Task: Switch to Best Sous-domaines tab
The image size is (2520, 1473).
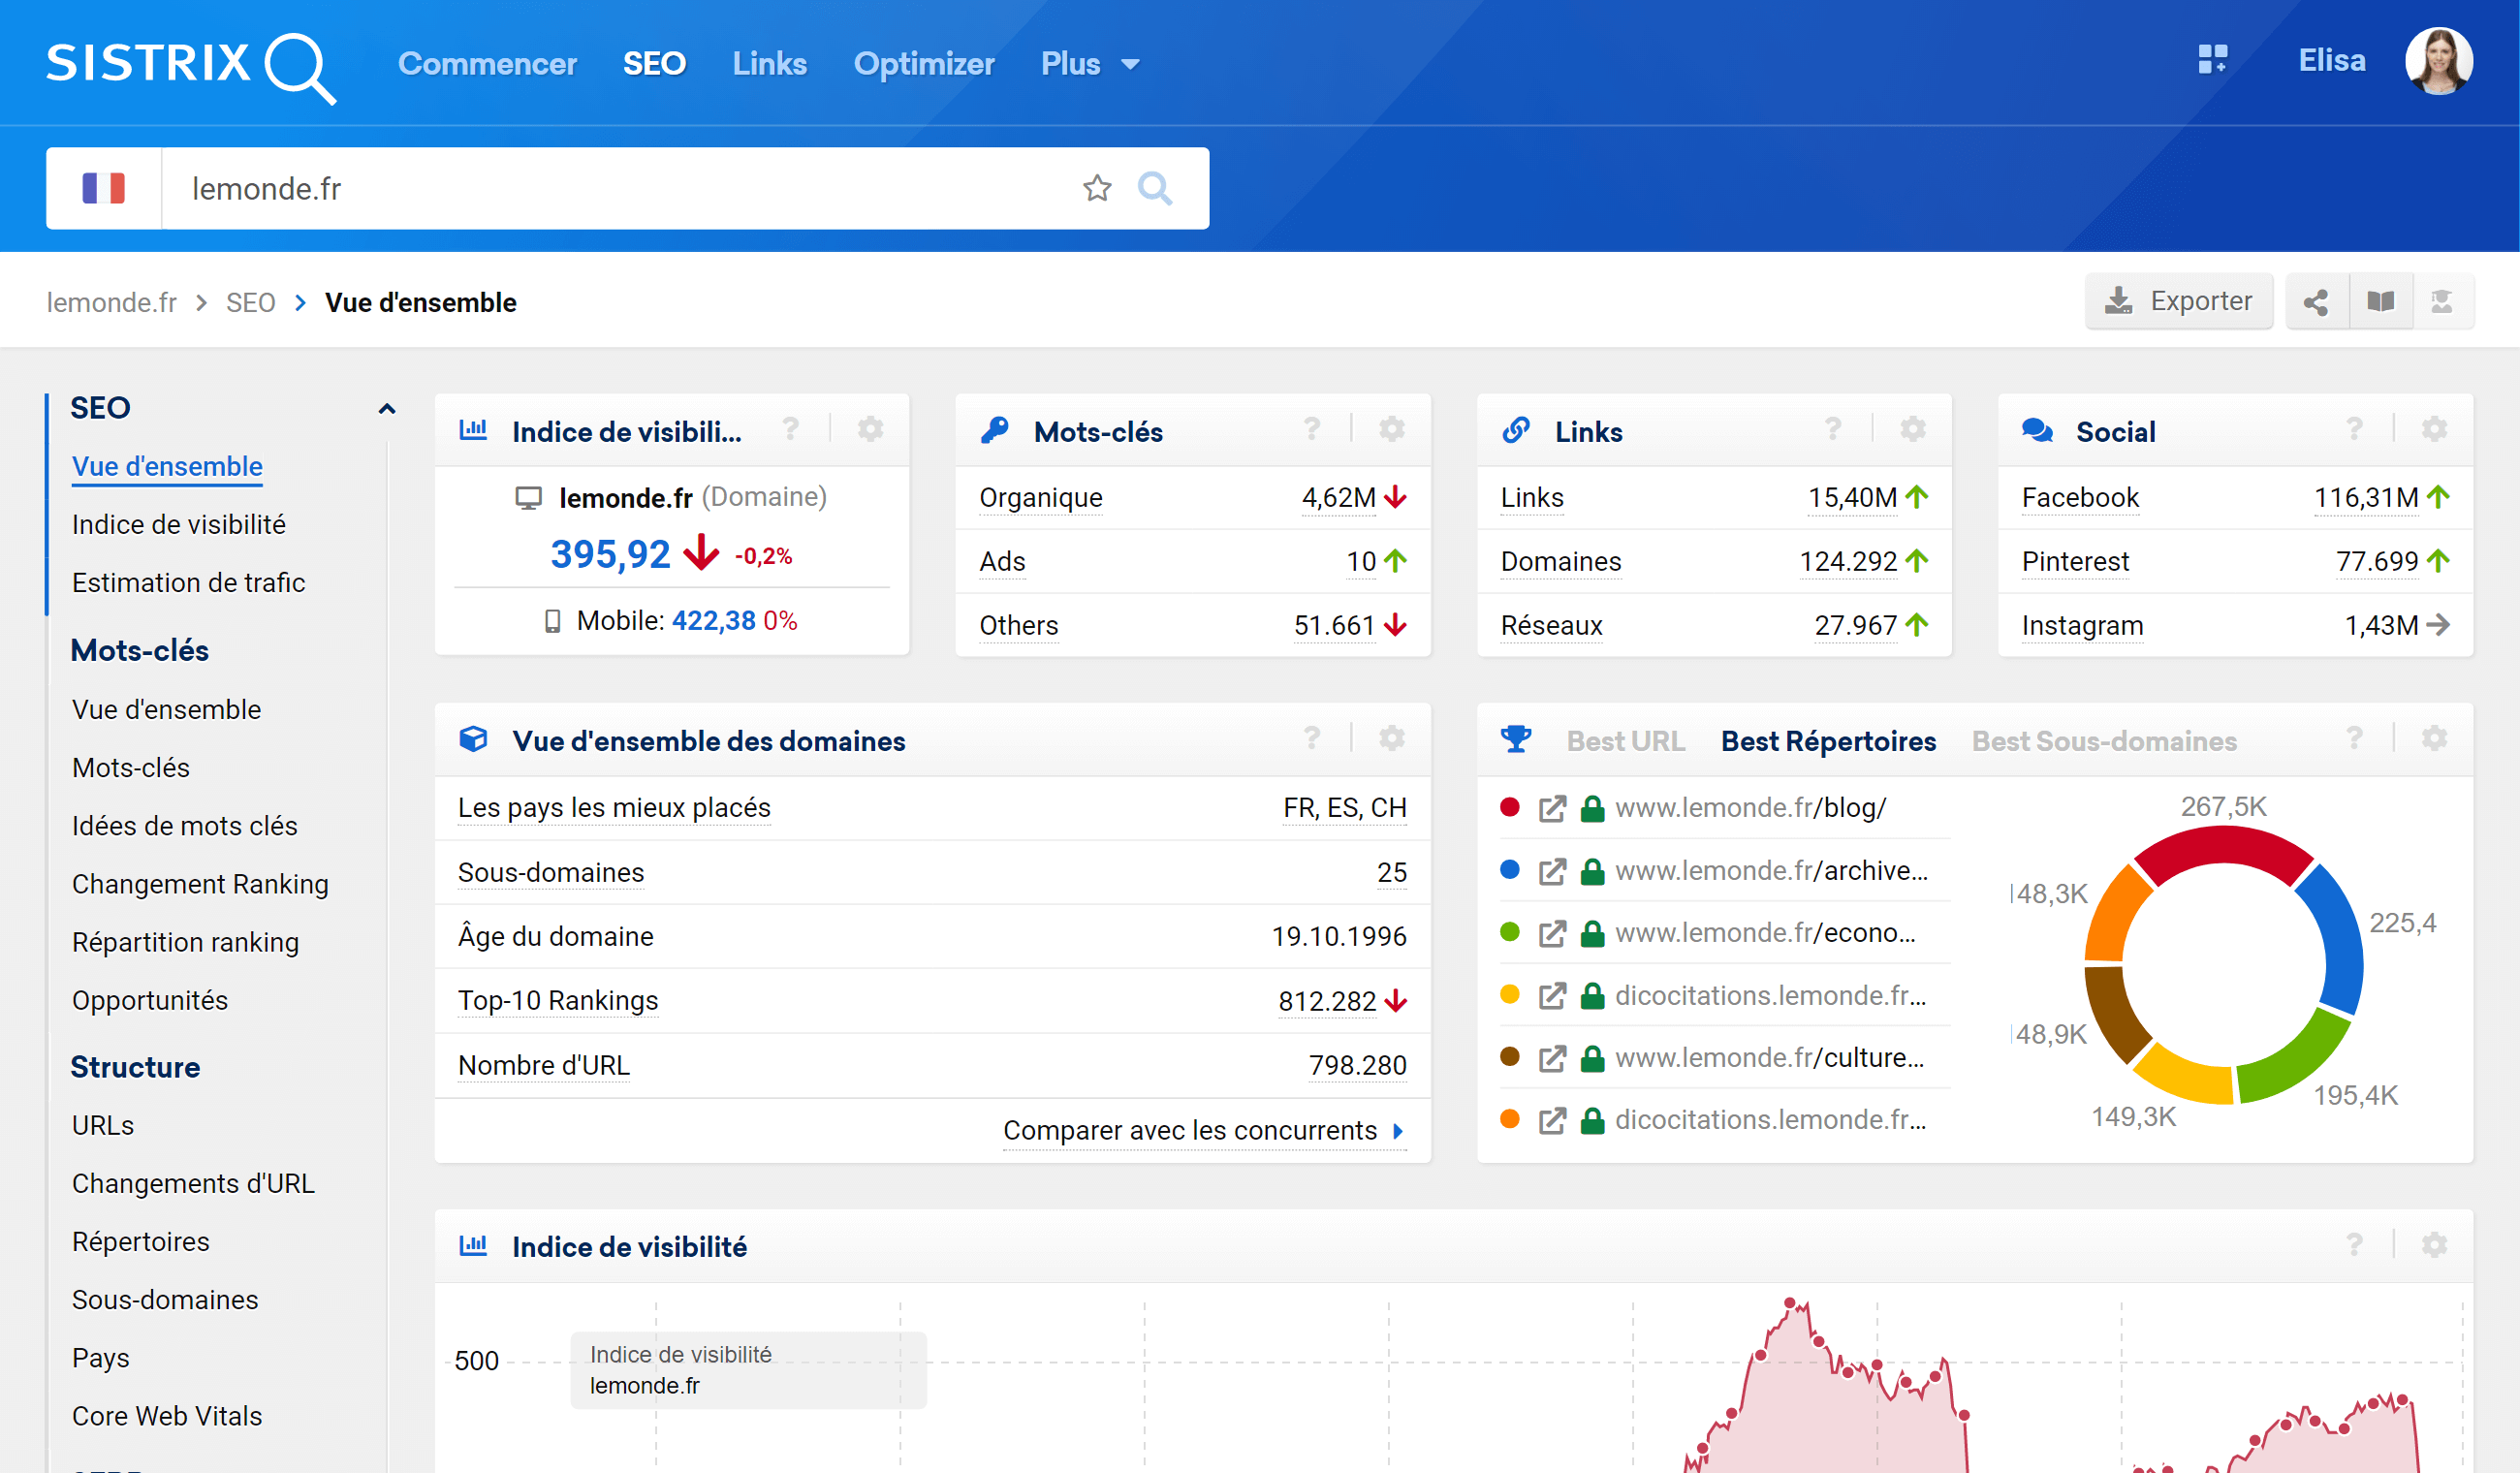Action: pos(2104,741)
